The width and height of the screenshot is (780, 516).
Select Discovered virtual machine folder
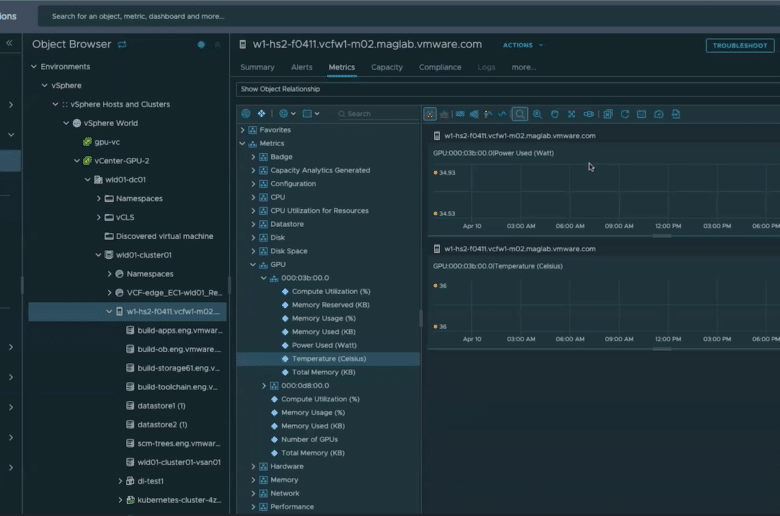[x=164, y=236]
